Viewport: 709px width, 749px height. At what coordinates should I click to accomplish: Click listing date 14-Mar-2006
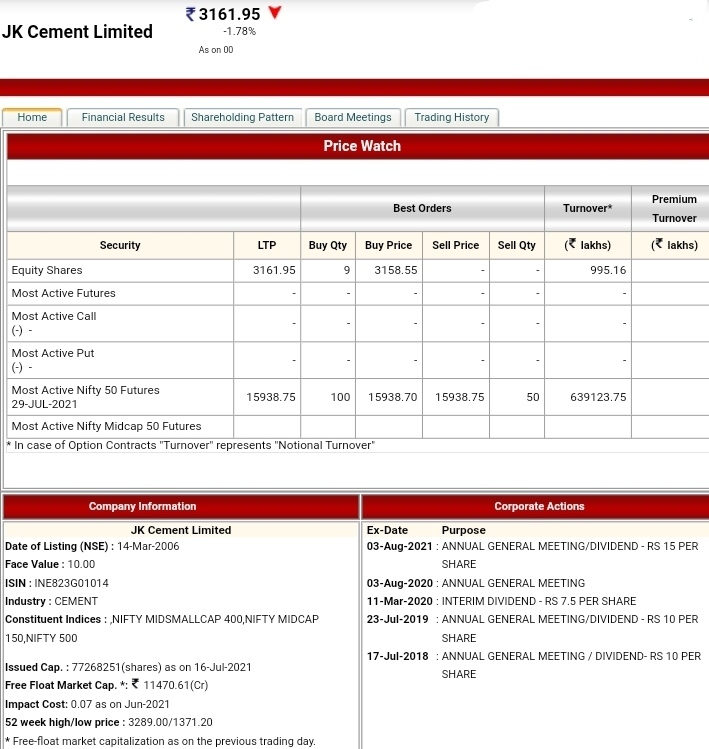(x=148, y=546)
